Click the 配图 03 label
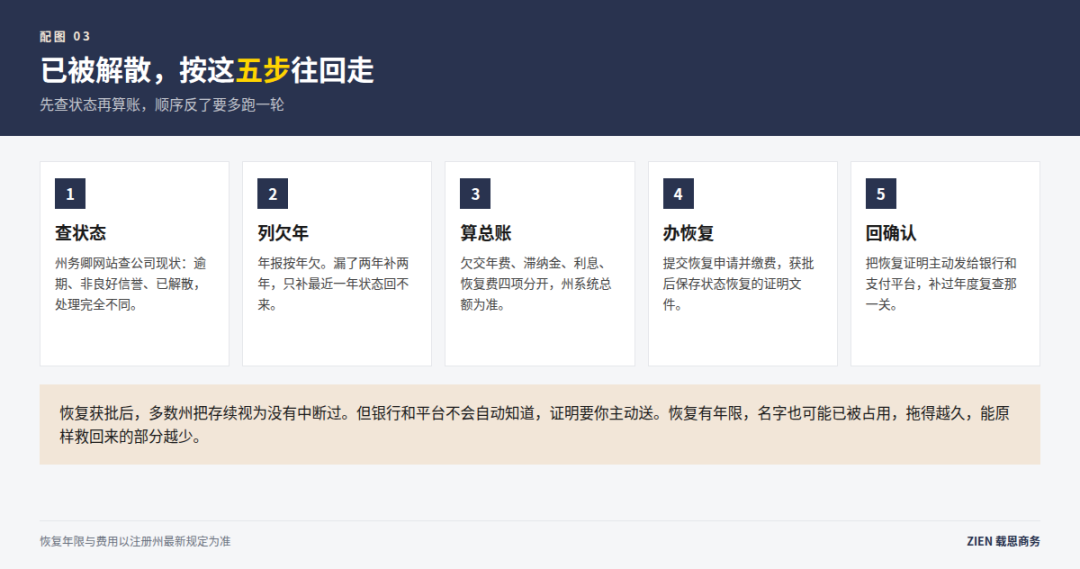 (65, 37)
